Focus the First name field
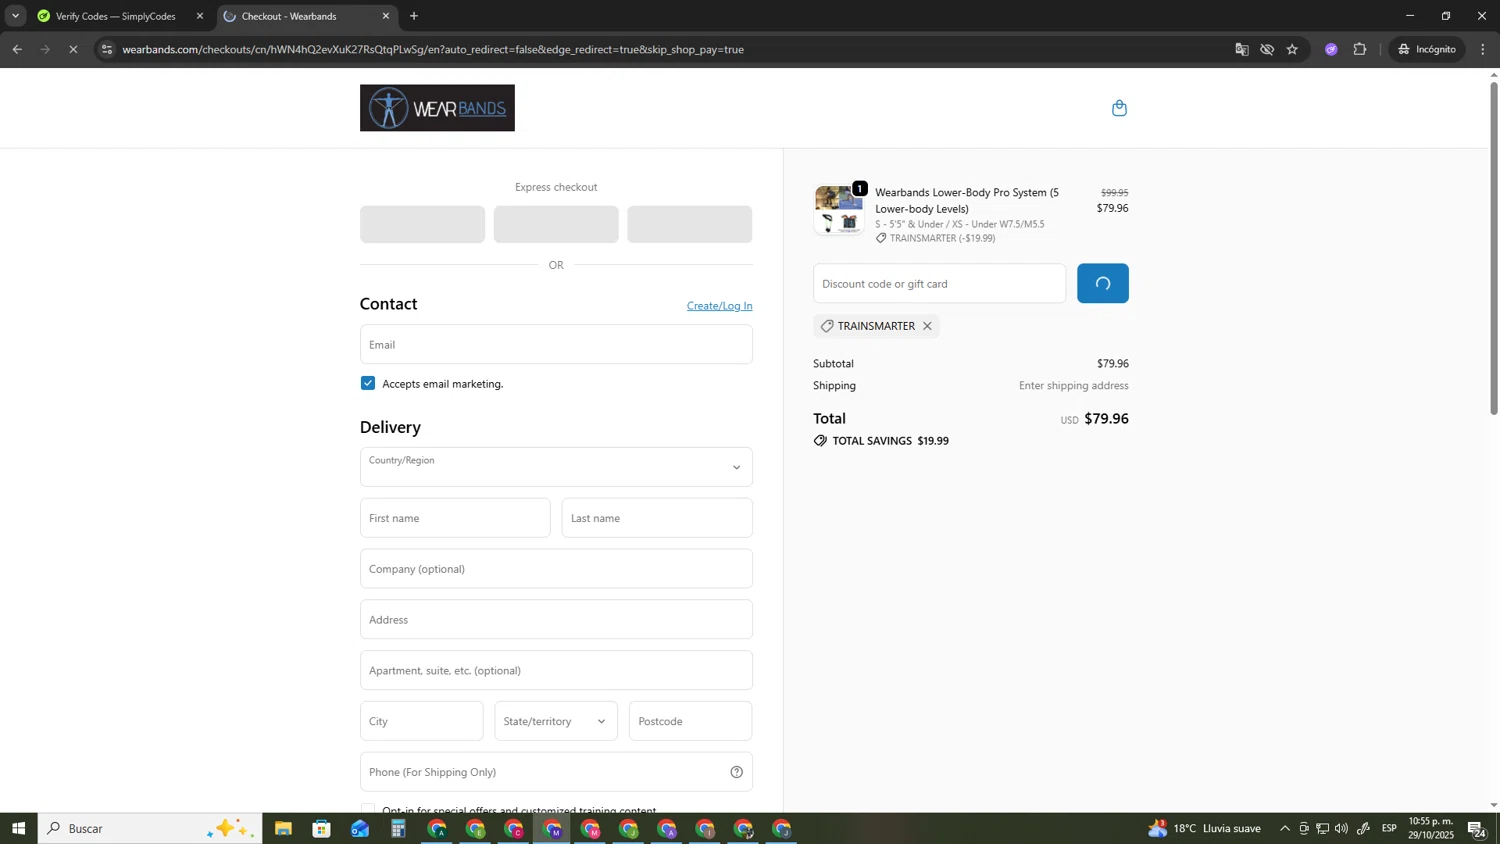This screenshot has width=1500, height=844. pyautogui.click(x=455, y=518)
